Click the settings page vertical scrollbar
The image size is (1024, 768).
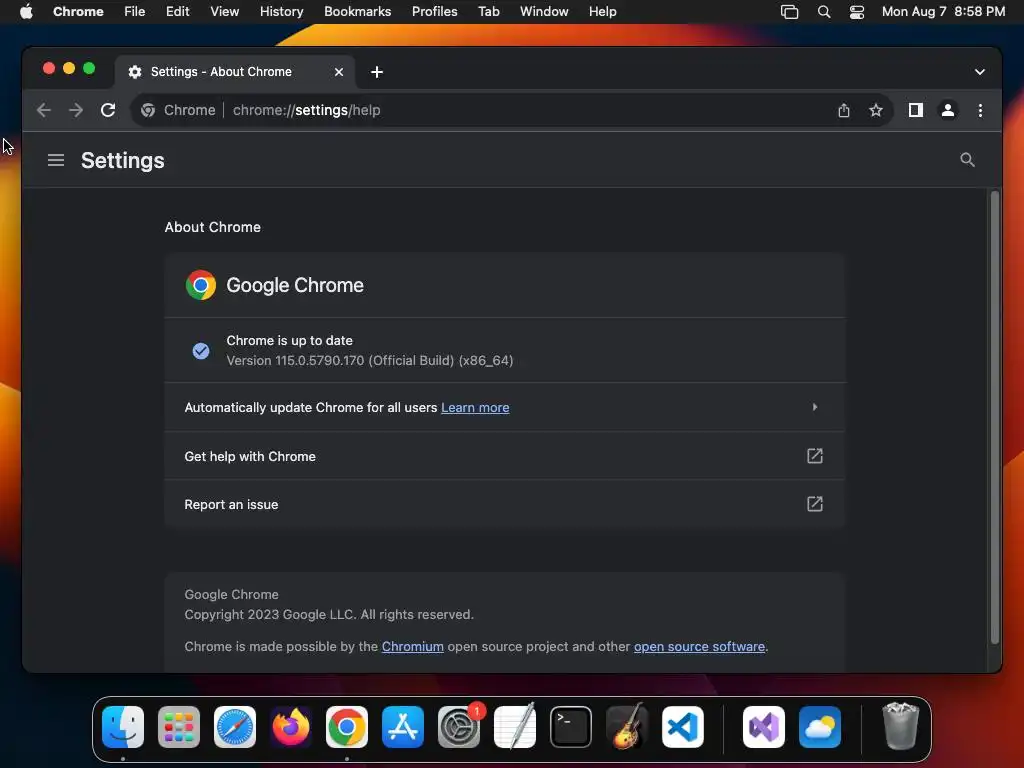[x=995, y=418]
